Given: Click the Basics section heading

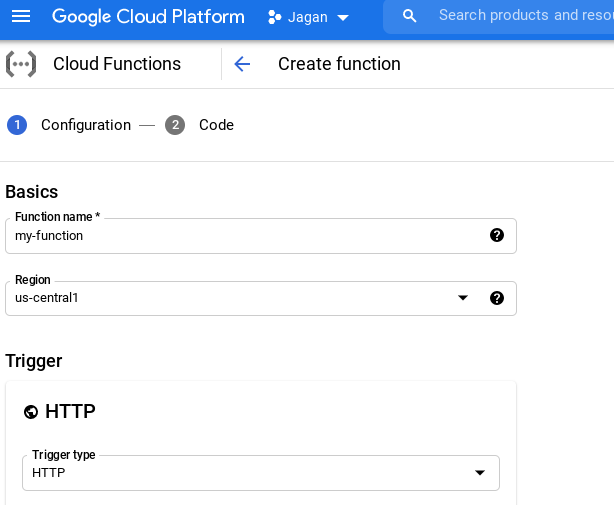Looking at the screenshot, I should pos(32,192).
